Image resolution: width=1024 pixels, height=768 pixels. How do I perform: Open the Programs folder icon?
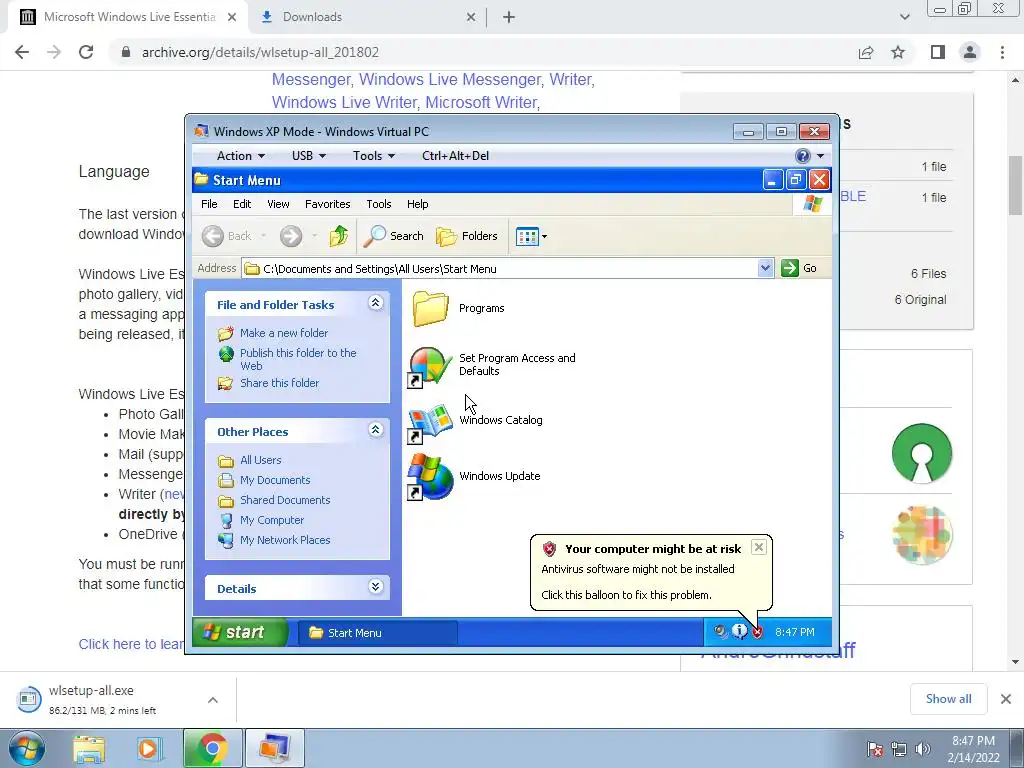(x=430, y=308)
